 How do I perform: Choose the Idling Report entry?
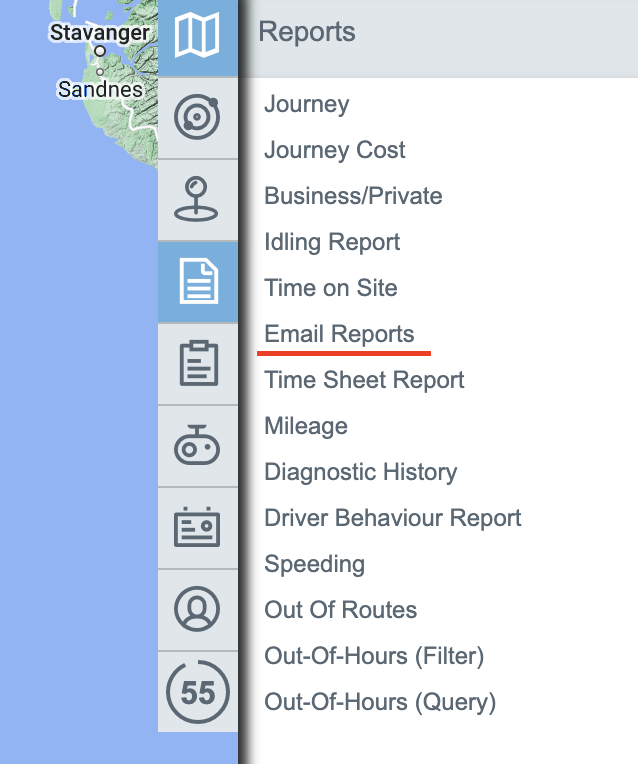click(x=332, y=242)
